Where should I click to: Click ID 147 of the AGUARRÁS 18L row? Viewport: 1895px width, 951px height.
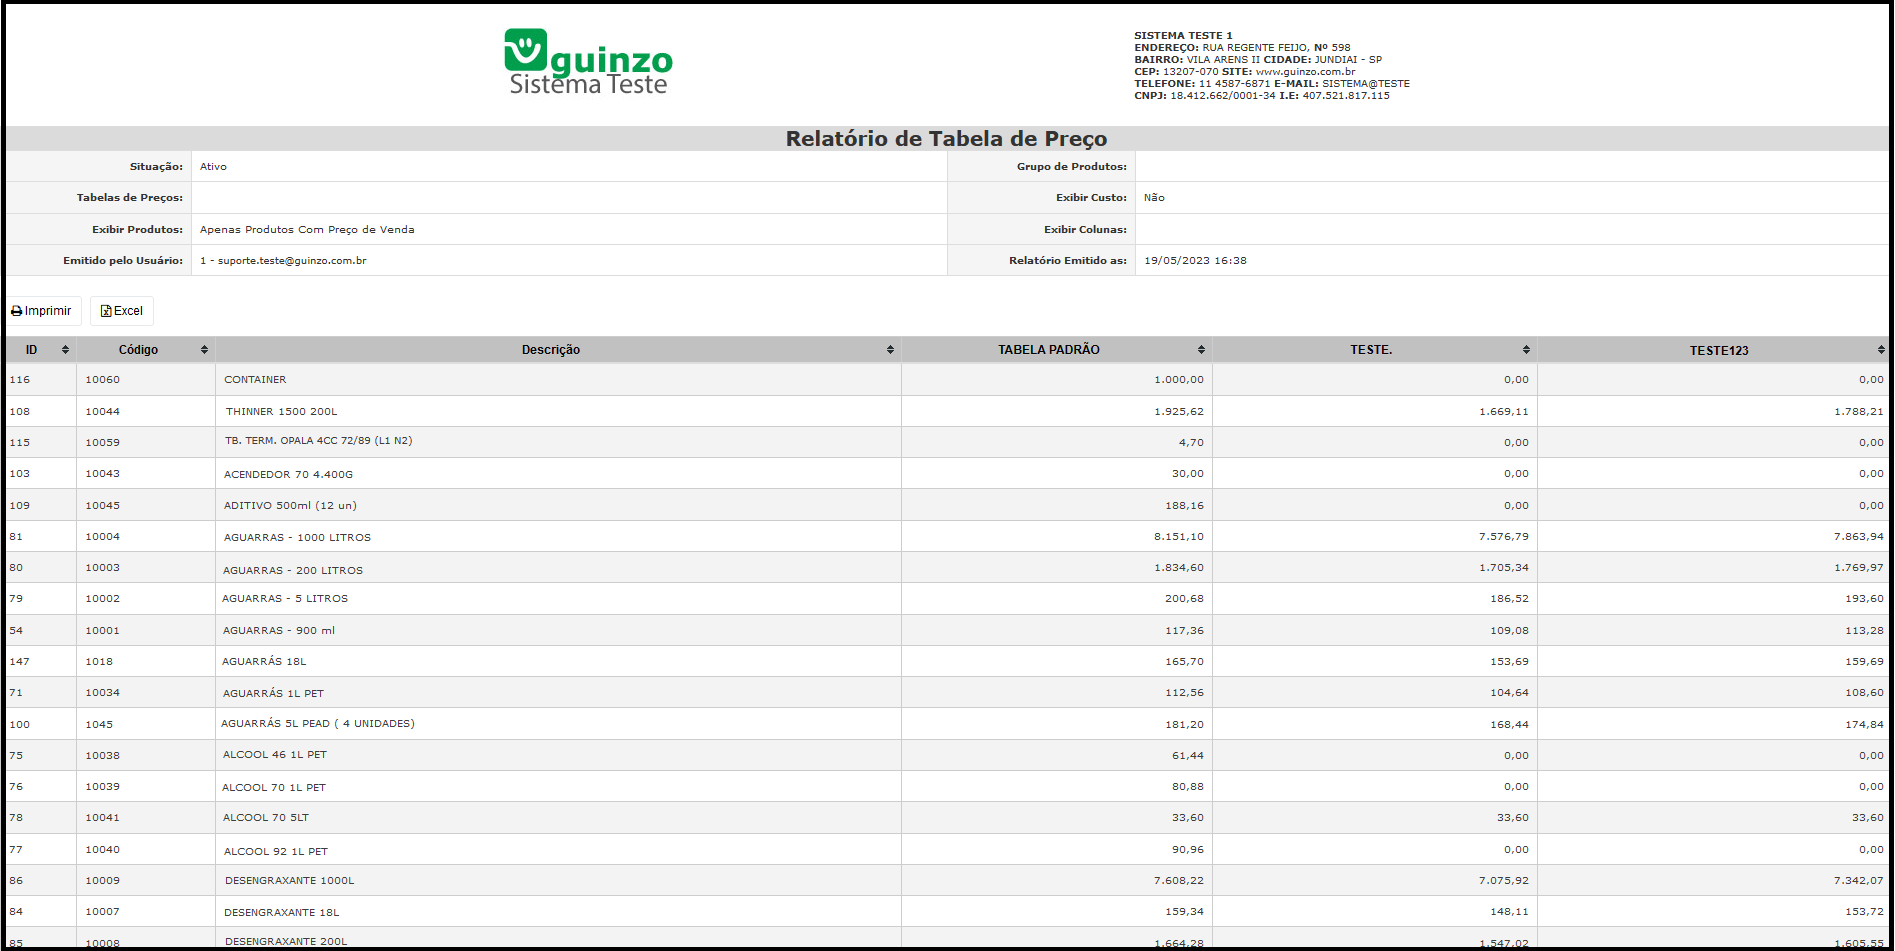point(20,662)
